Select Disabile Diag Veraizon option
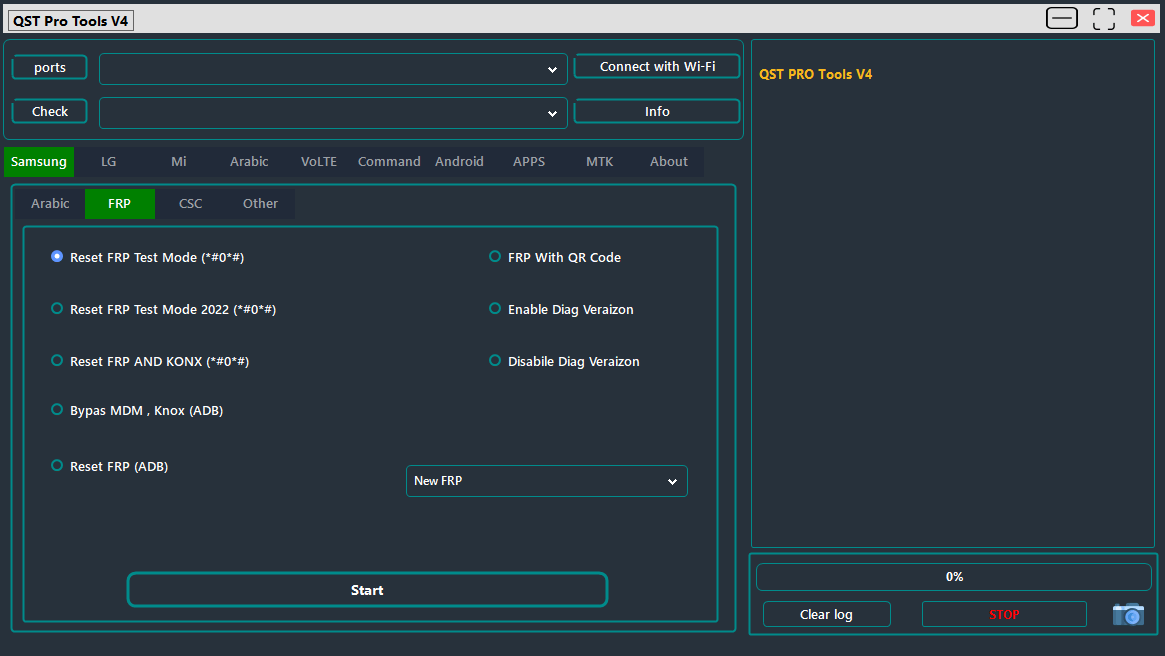1165x656 pixels. click(x=495, y=360)
